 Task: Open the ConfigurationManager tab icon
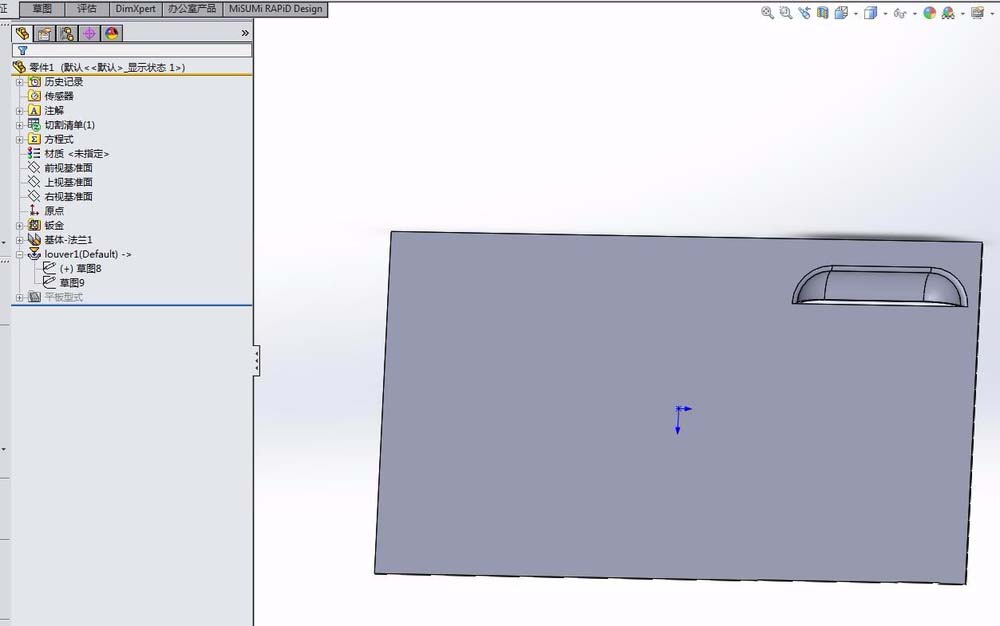pos(66,33)
